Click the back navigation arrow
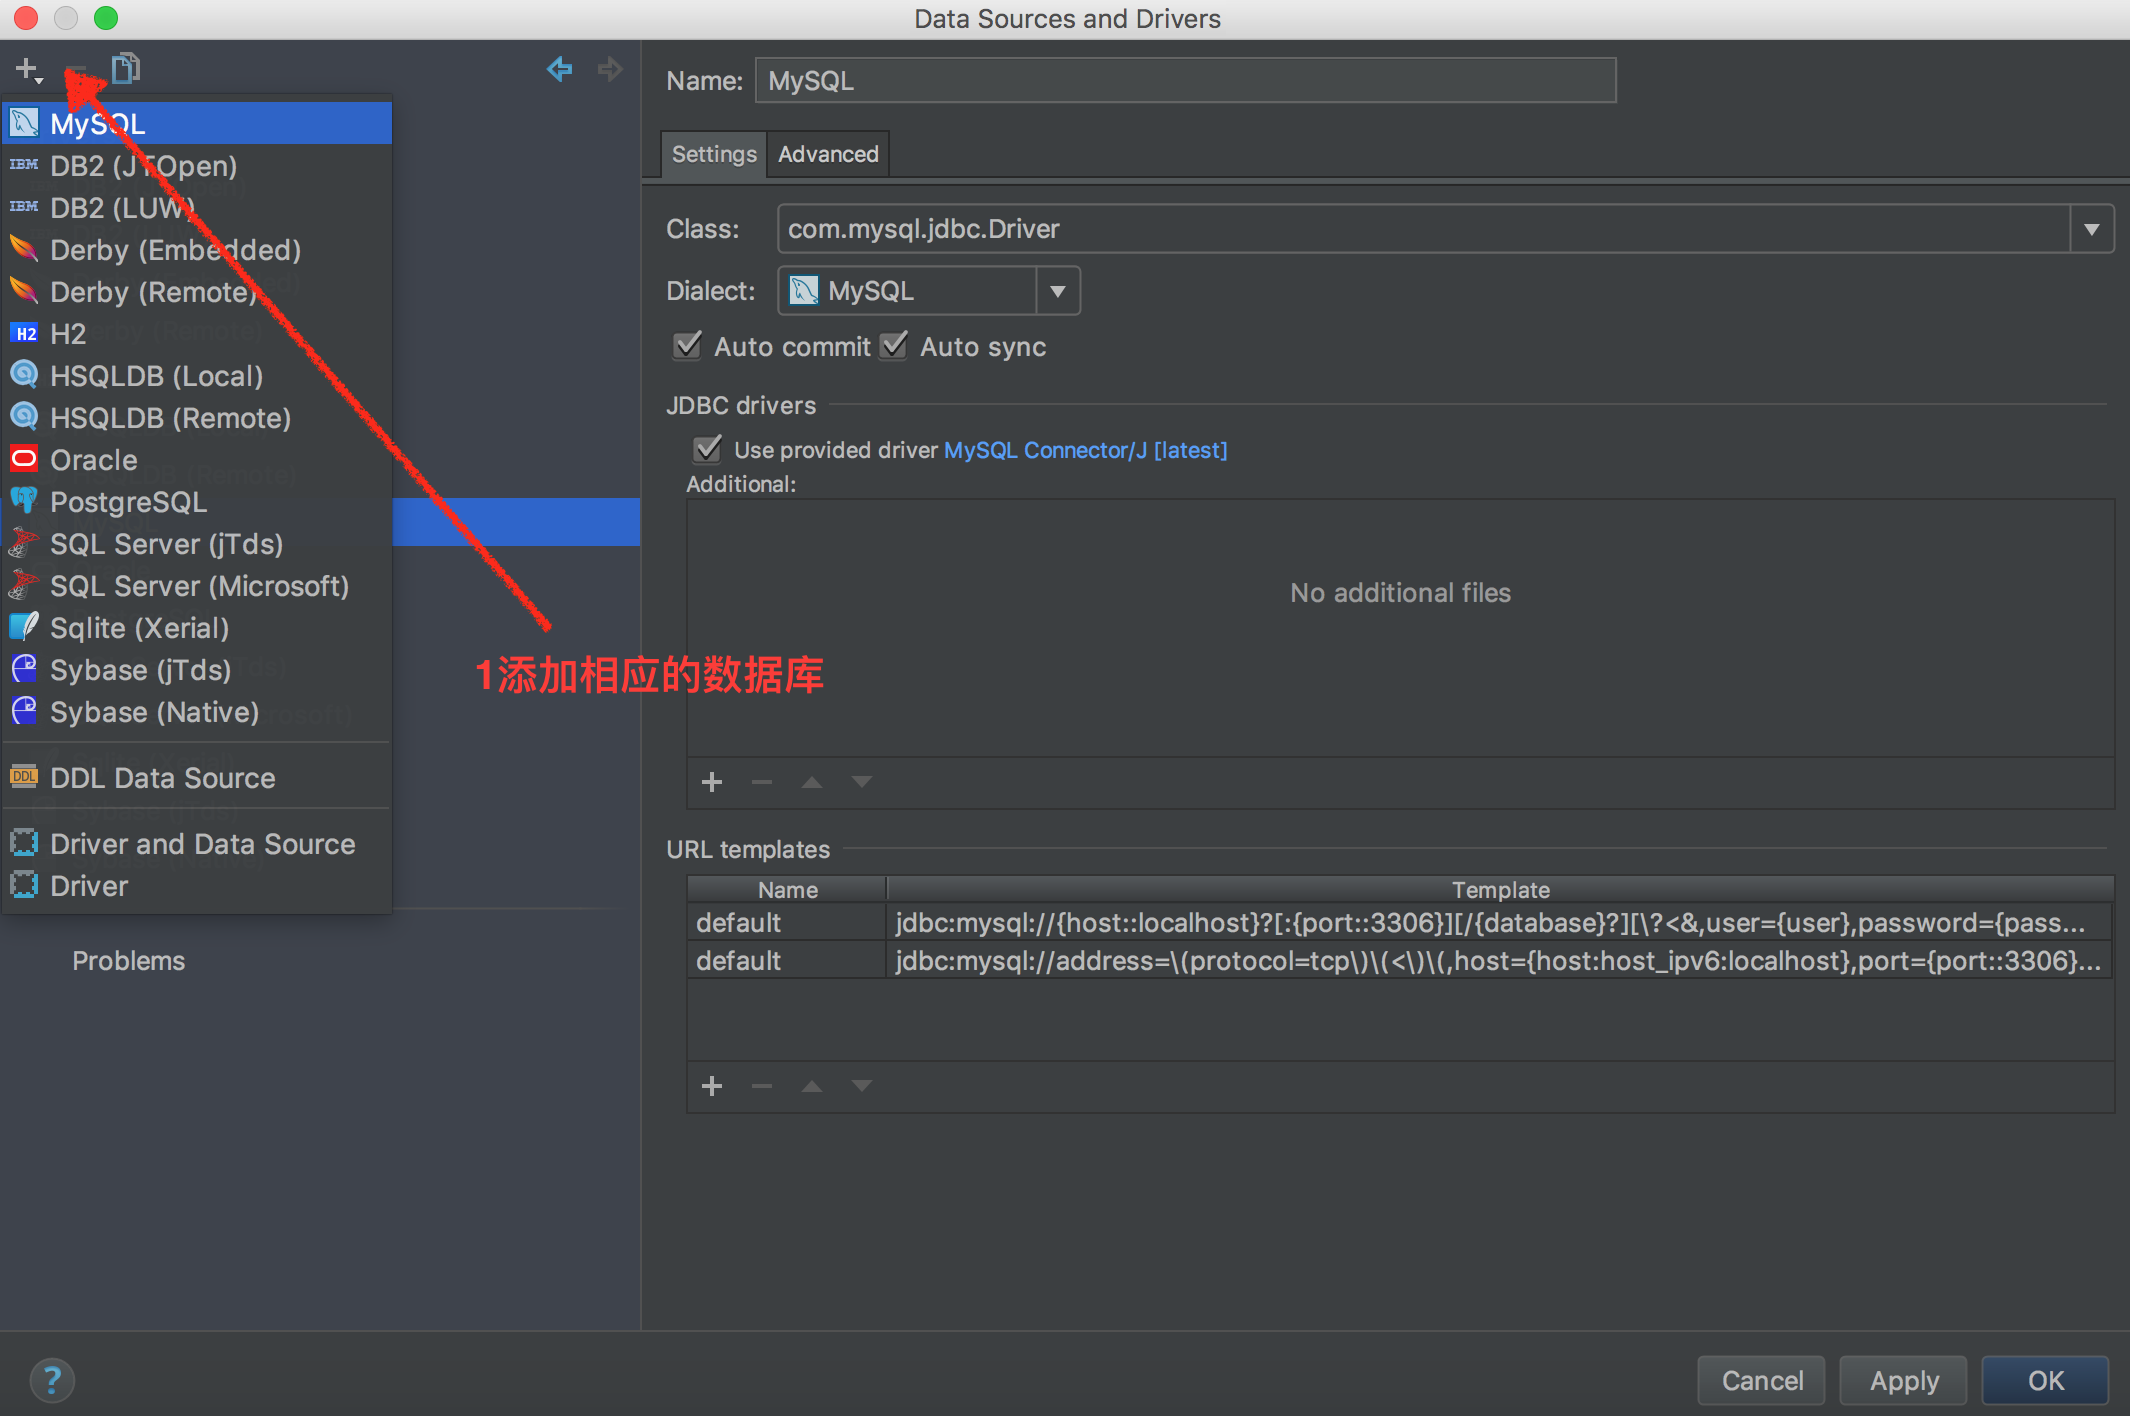Viewport: 2130px width, 1416px height. pyautogui.click(x=559, y=69)
